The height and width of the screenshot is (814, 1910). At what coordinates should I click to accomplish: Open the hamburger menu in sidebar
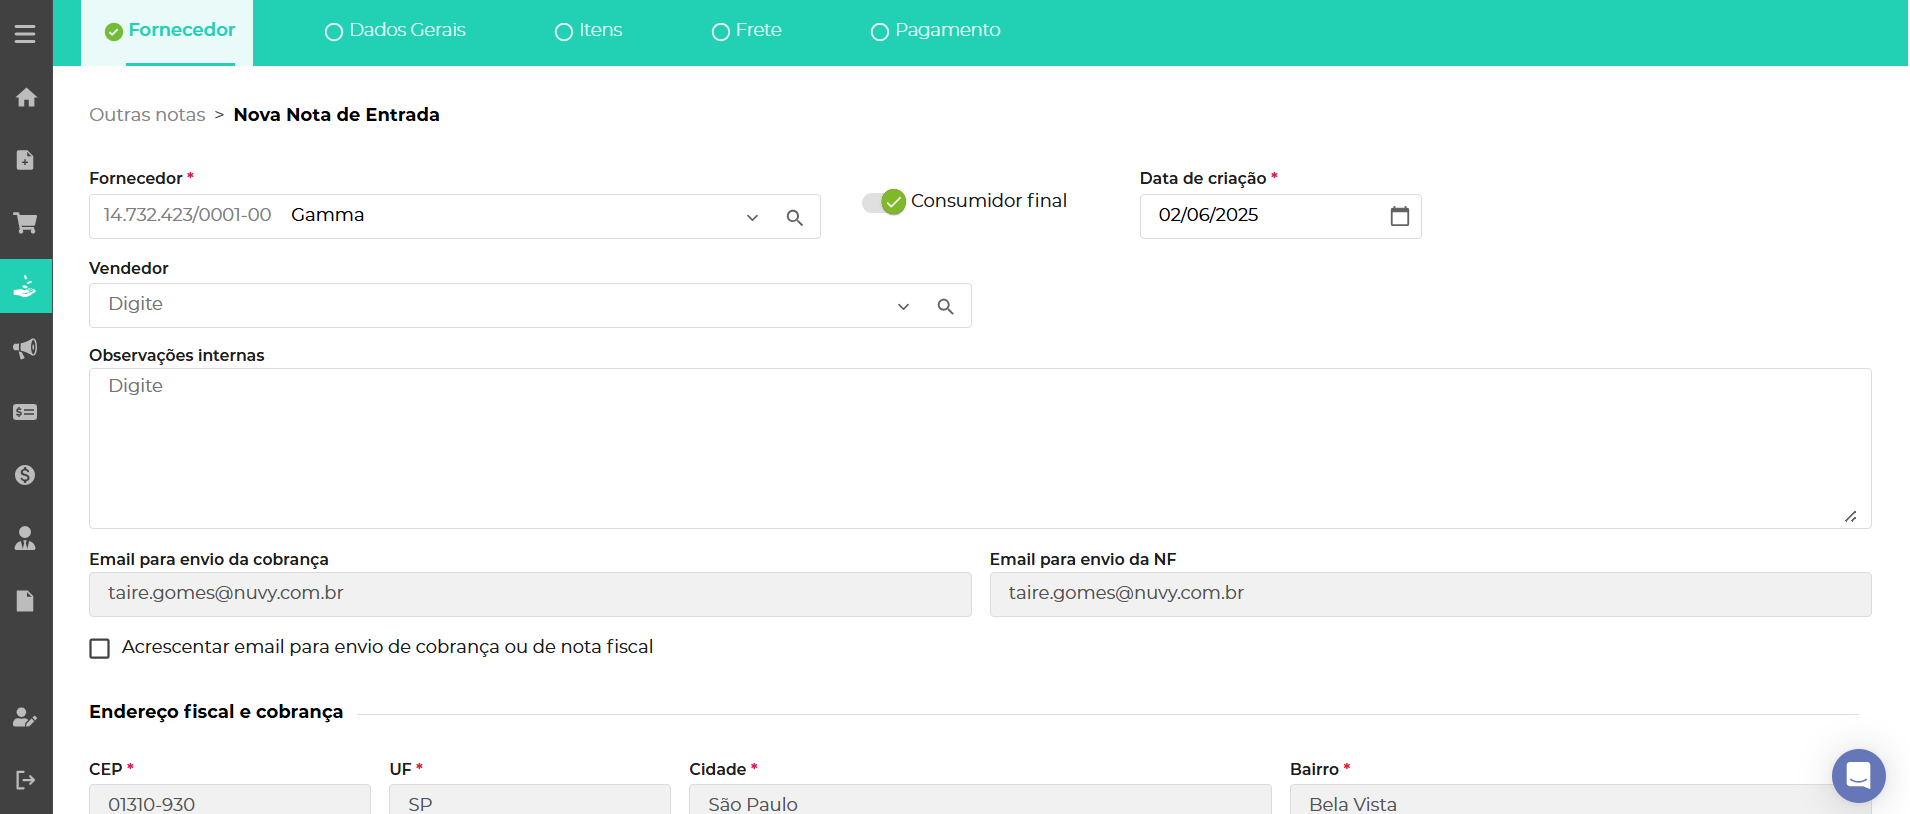pos(25,34)
